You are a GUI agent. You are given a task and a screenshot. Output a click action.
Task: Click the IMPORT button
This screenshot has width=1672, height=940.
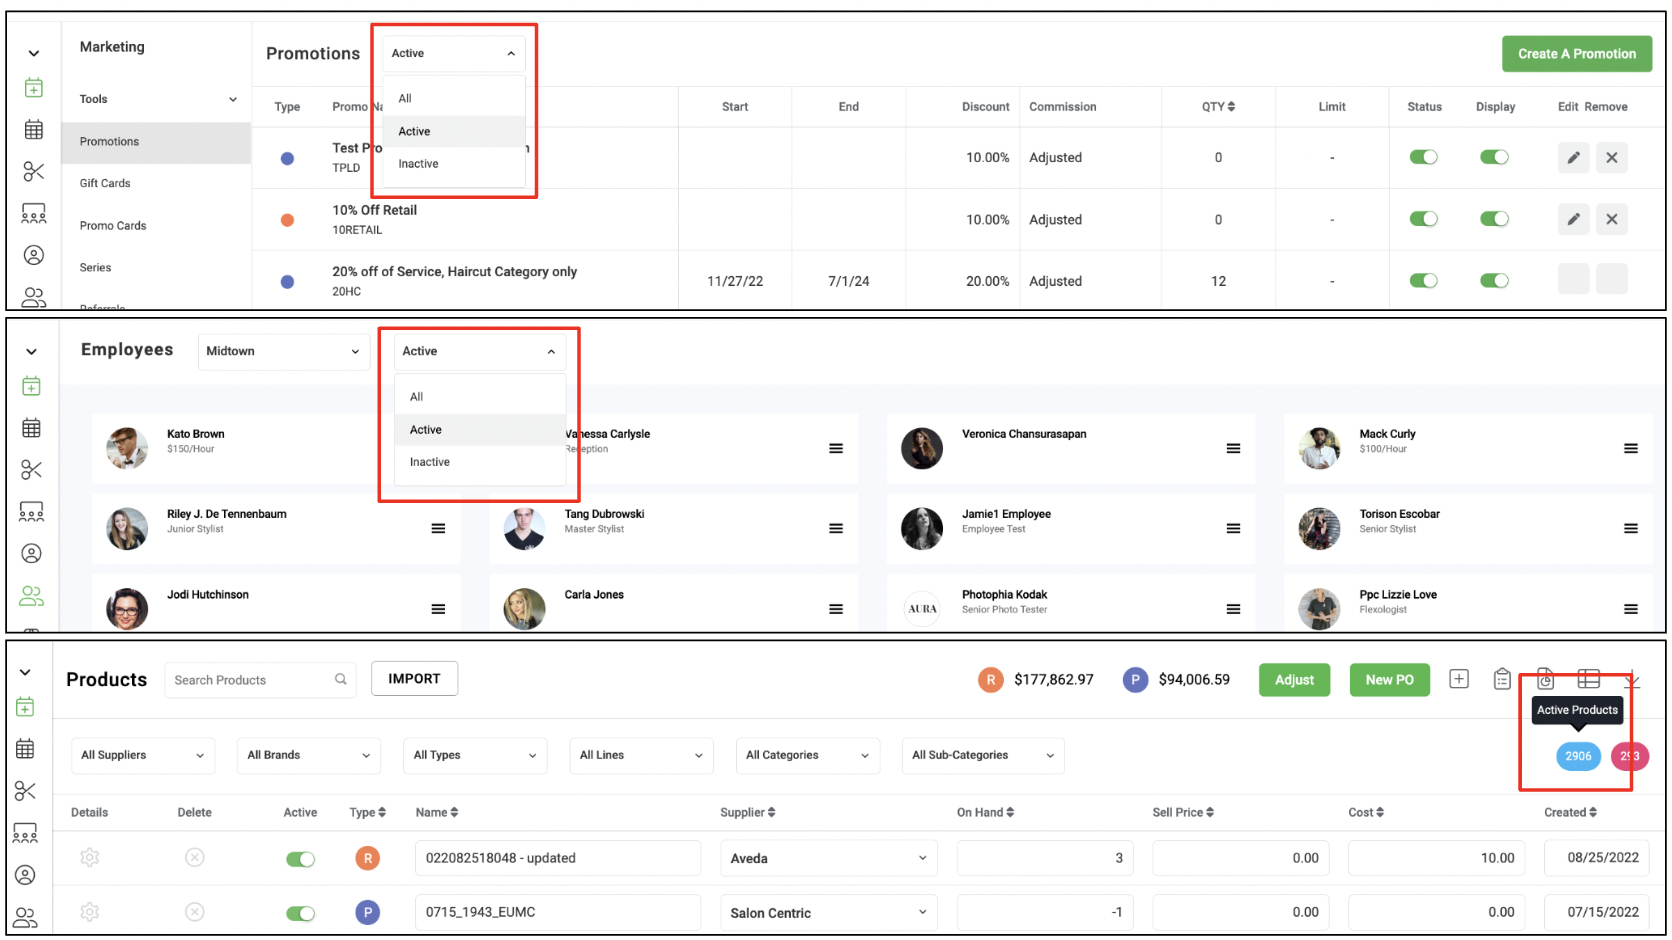(414, 678)
